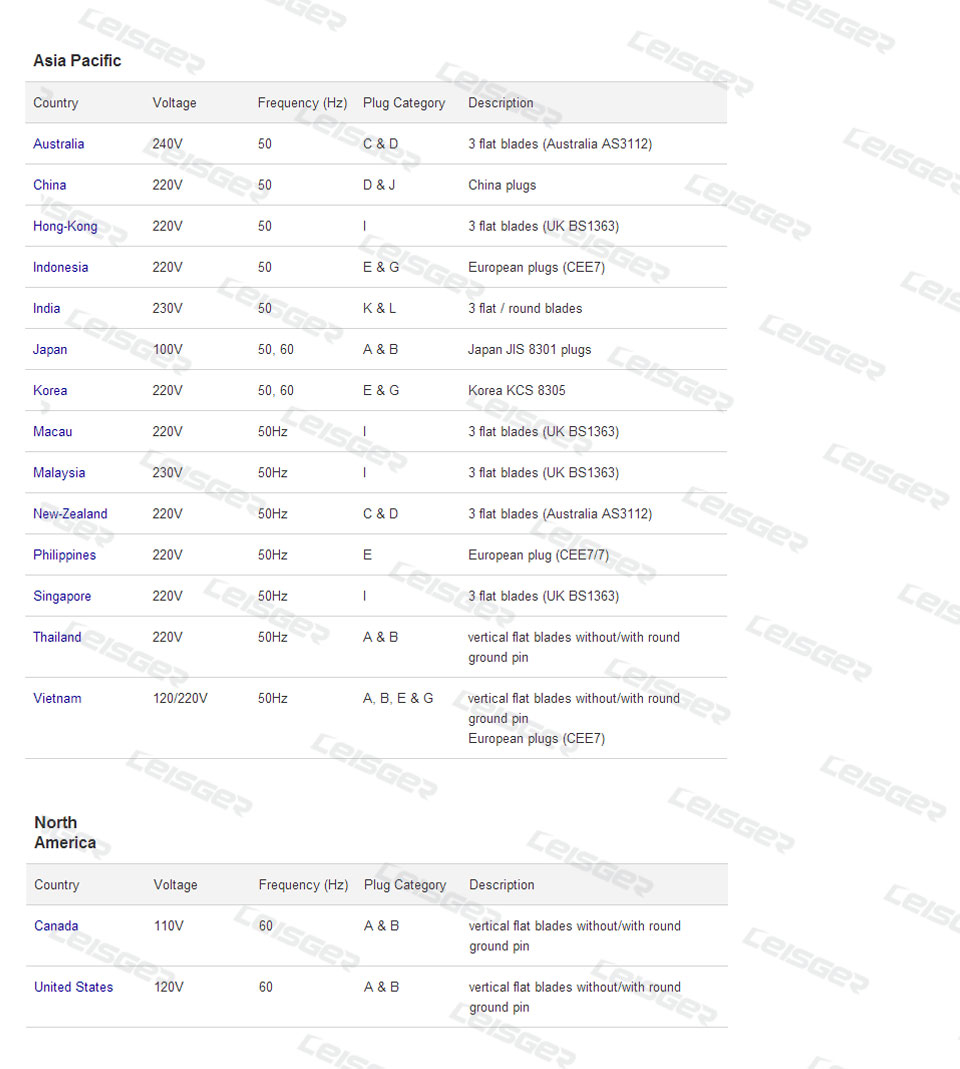Open the Singapore link
Image resolution: width=960 pixels, height=1069 pixels.
pos(62,596)
